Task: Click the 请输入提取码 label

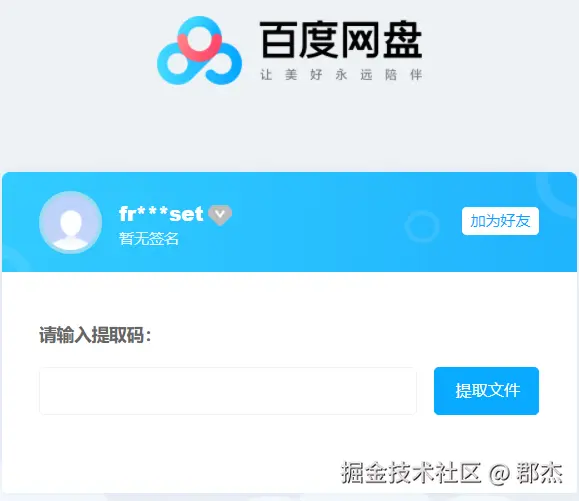Action: [95, 335]
